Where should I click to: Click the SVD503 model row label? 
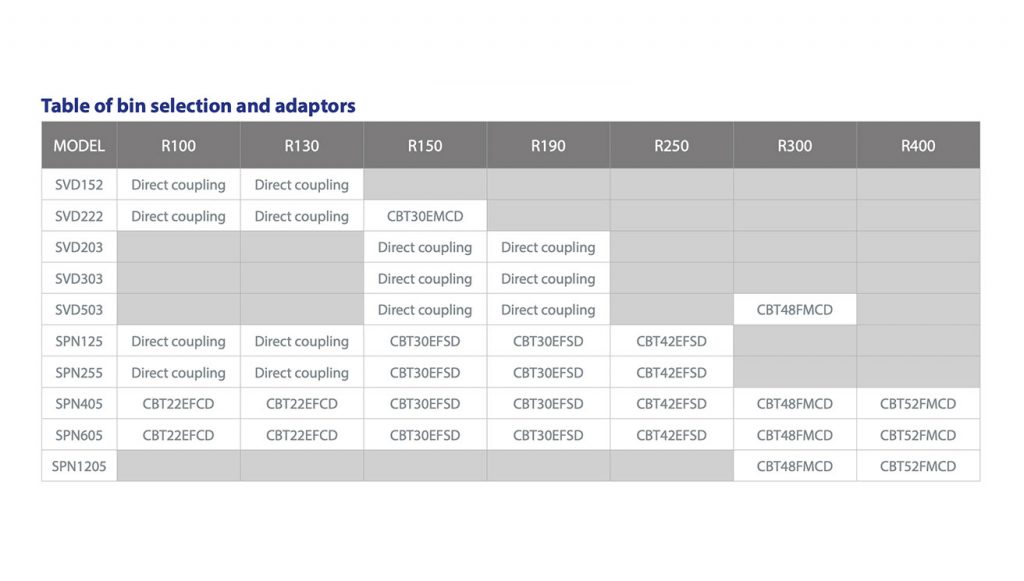pos(79,310)
